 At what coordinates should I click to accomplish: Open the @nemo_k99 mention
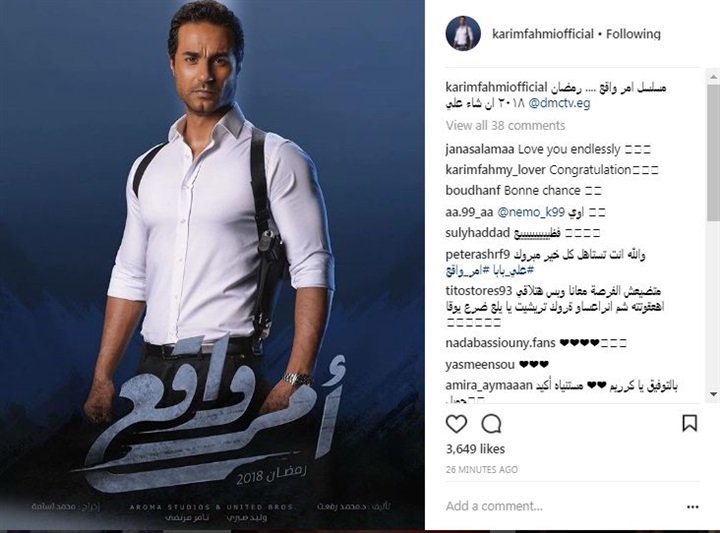531,212
